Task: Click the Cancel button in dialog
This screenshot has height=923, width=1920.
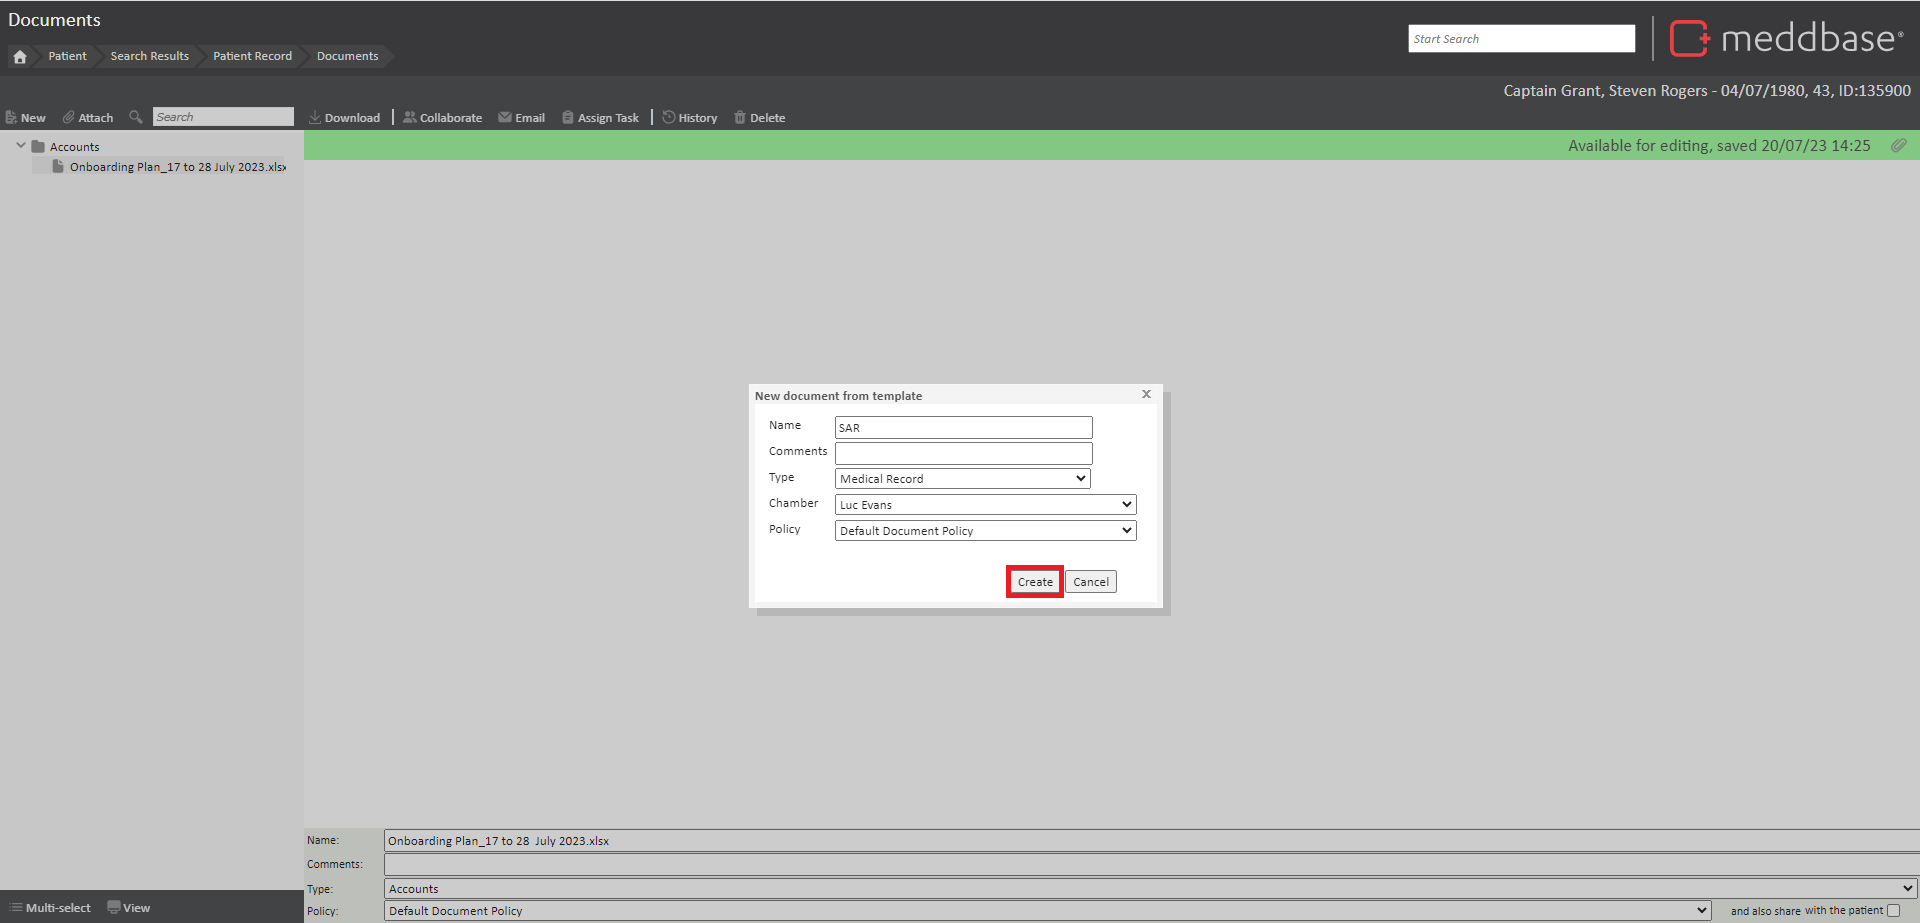Action: 1091,582
